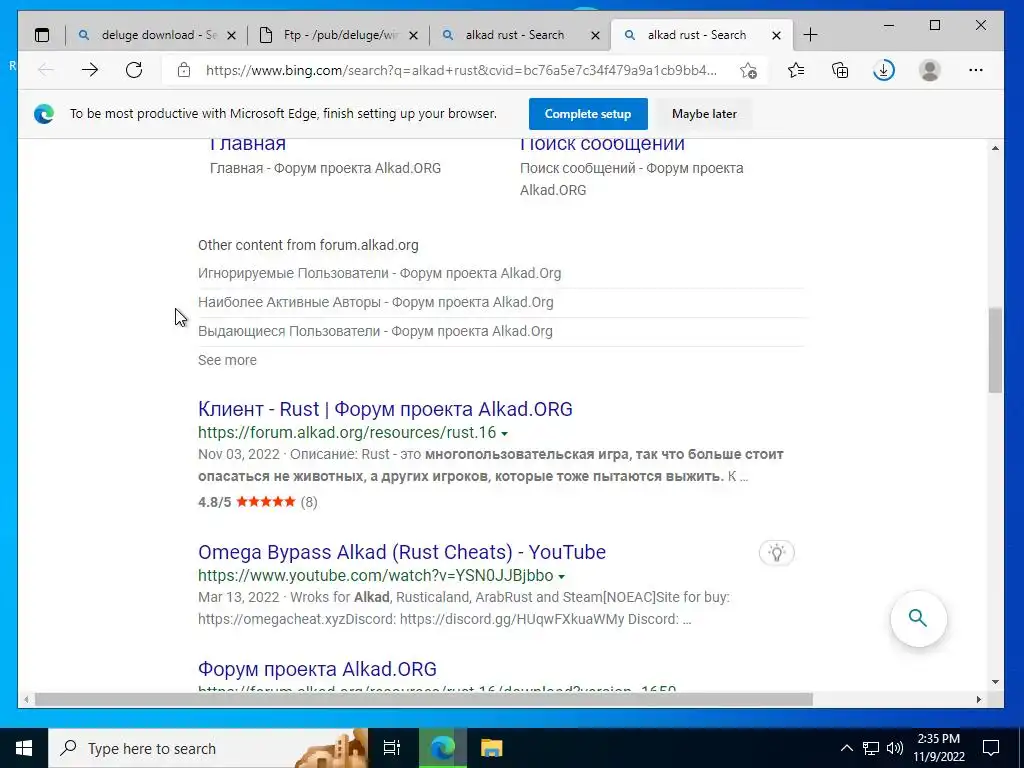Viewport: 1024px width, 768px height.
Task: Open the tab actions menu icon
Action: tap(42, 35)
